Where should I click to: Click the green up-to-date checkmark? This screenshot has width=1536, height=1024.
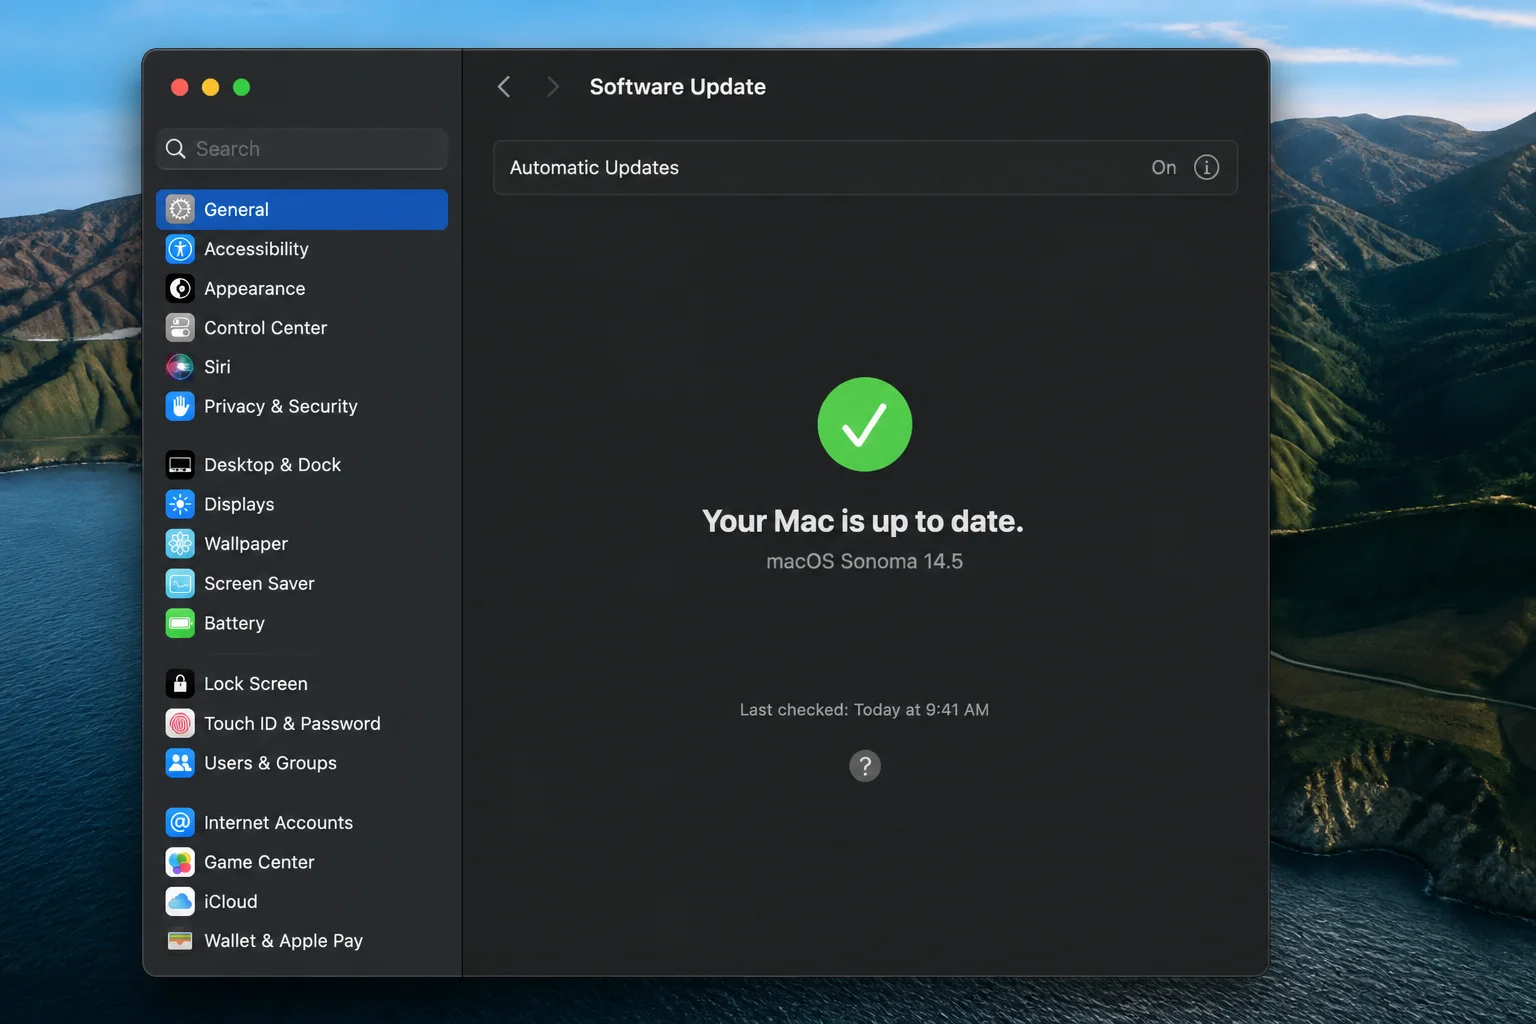point(865,424)
